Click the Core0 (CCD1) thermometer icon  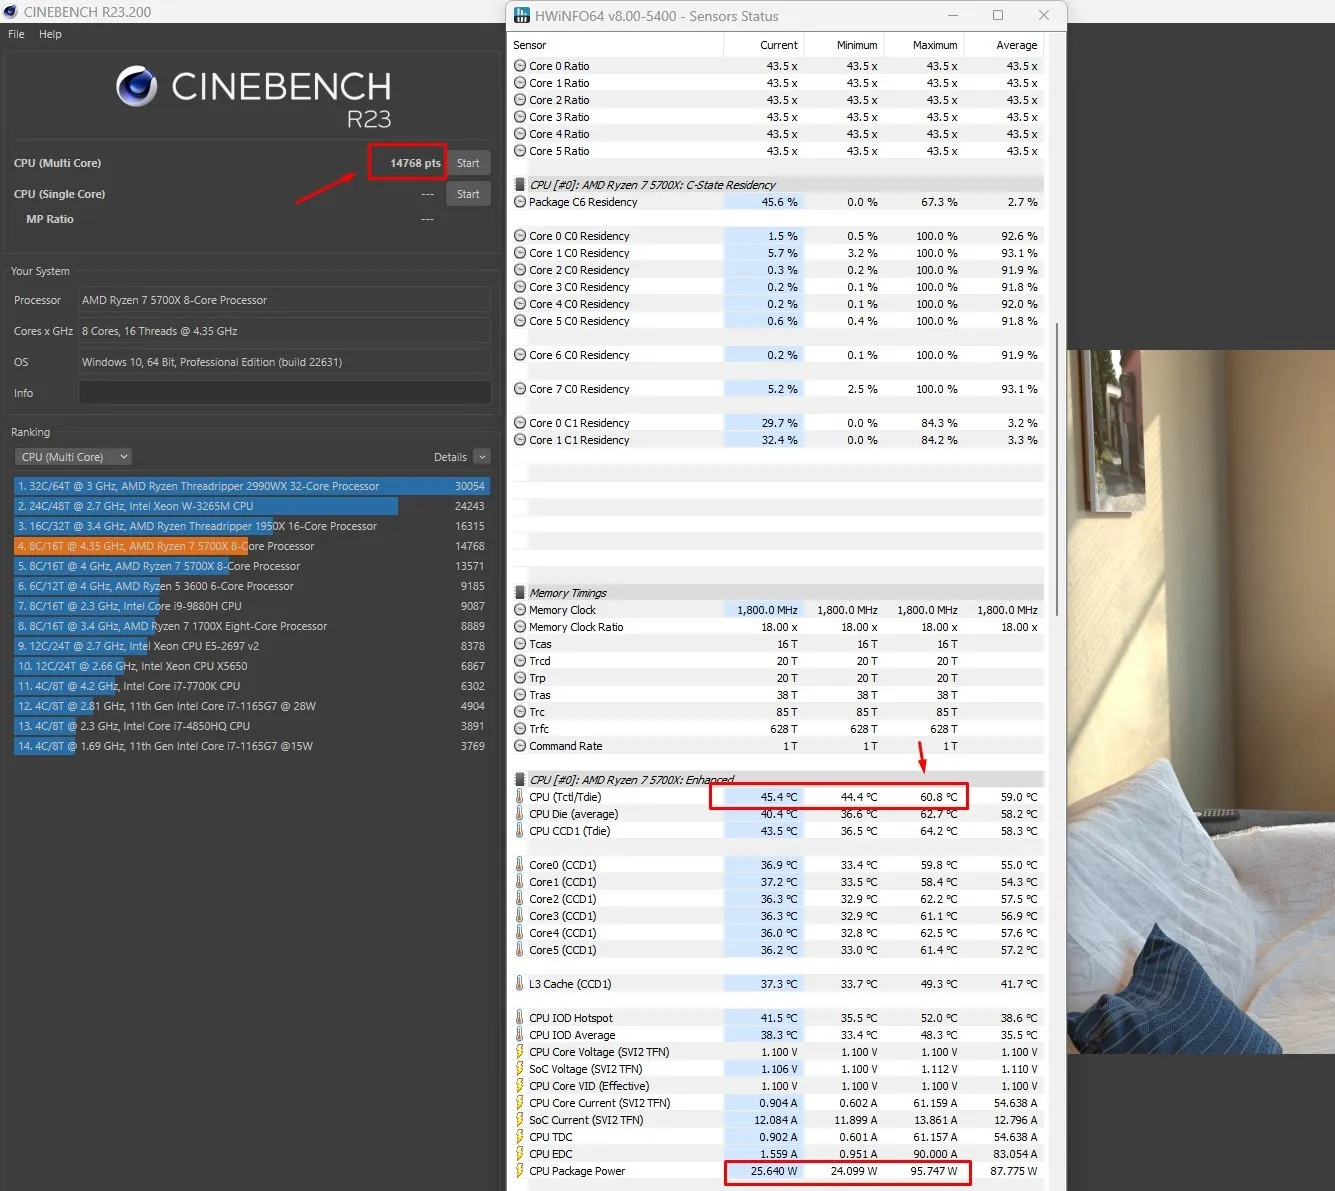(x=520, y=865)
